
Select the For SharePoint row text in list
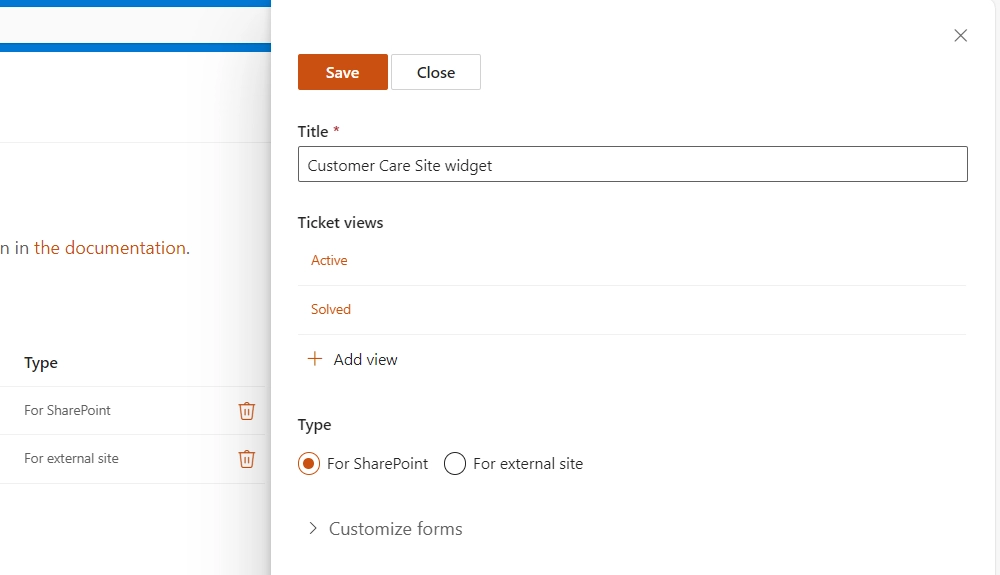[68, 411]
